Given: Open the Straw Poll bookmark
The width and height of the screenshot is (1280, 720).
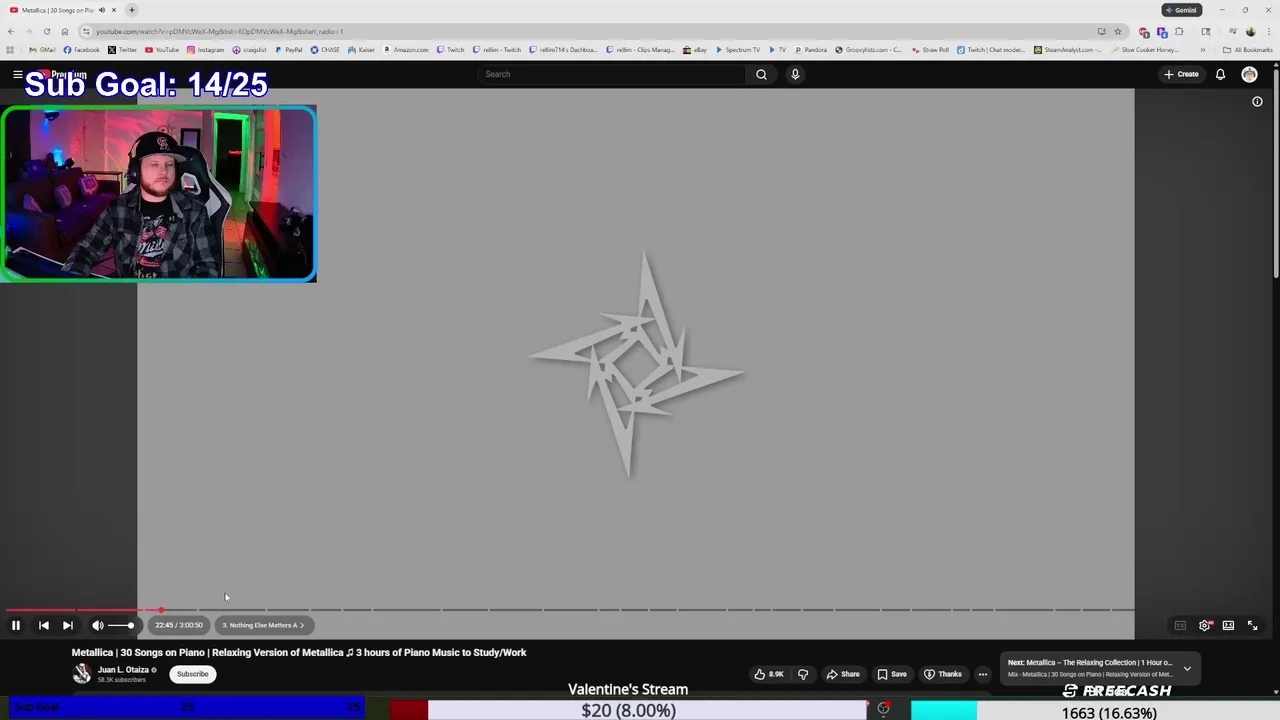Looking at the screenshot, I should [x=930, y=49].
